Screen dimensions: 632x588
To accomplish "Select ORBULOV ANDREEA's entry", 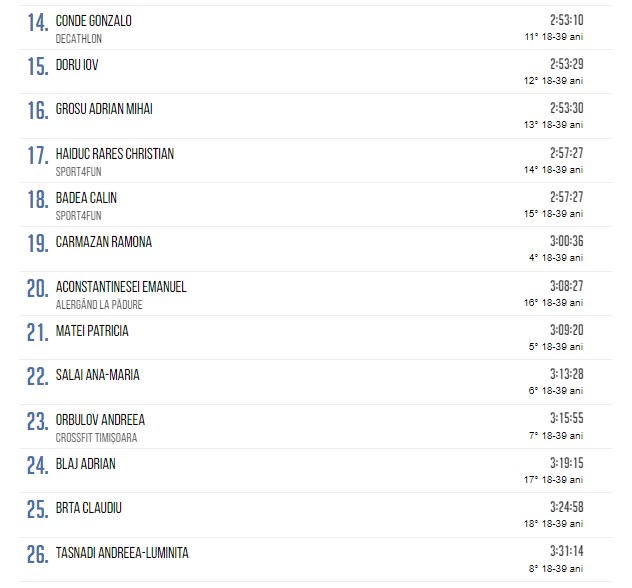I will tap(100, 420).
